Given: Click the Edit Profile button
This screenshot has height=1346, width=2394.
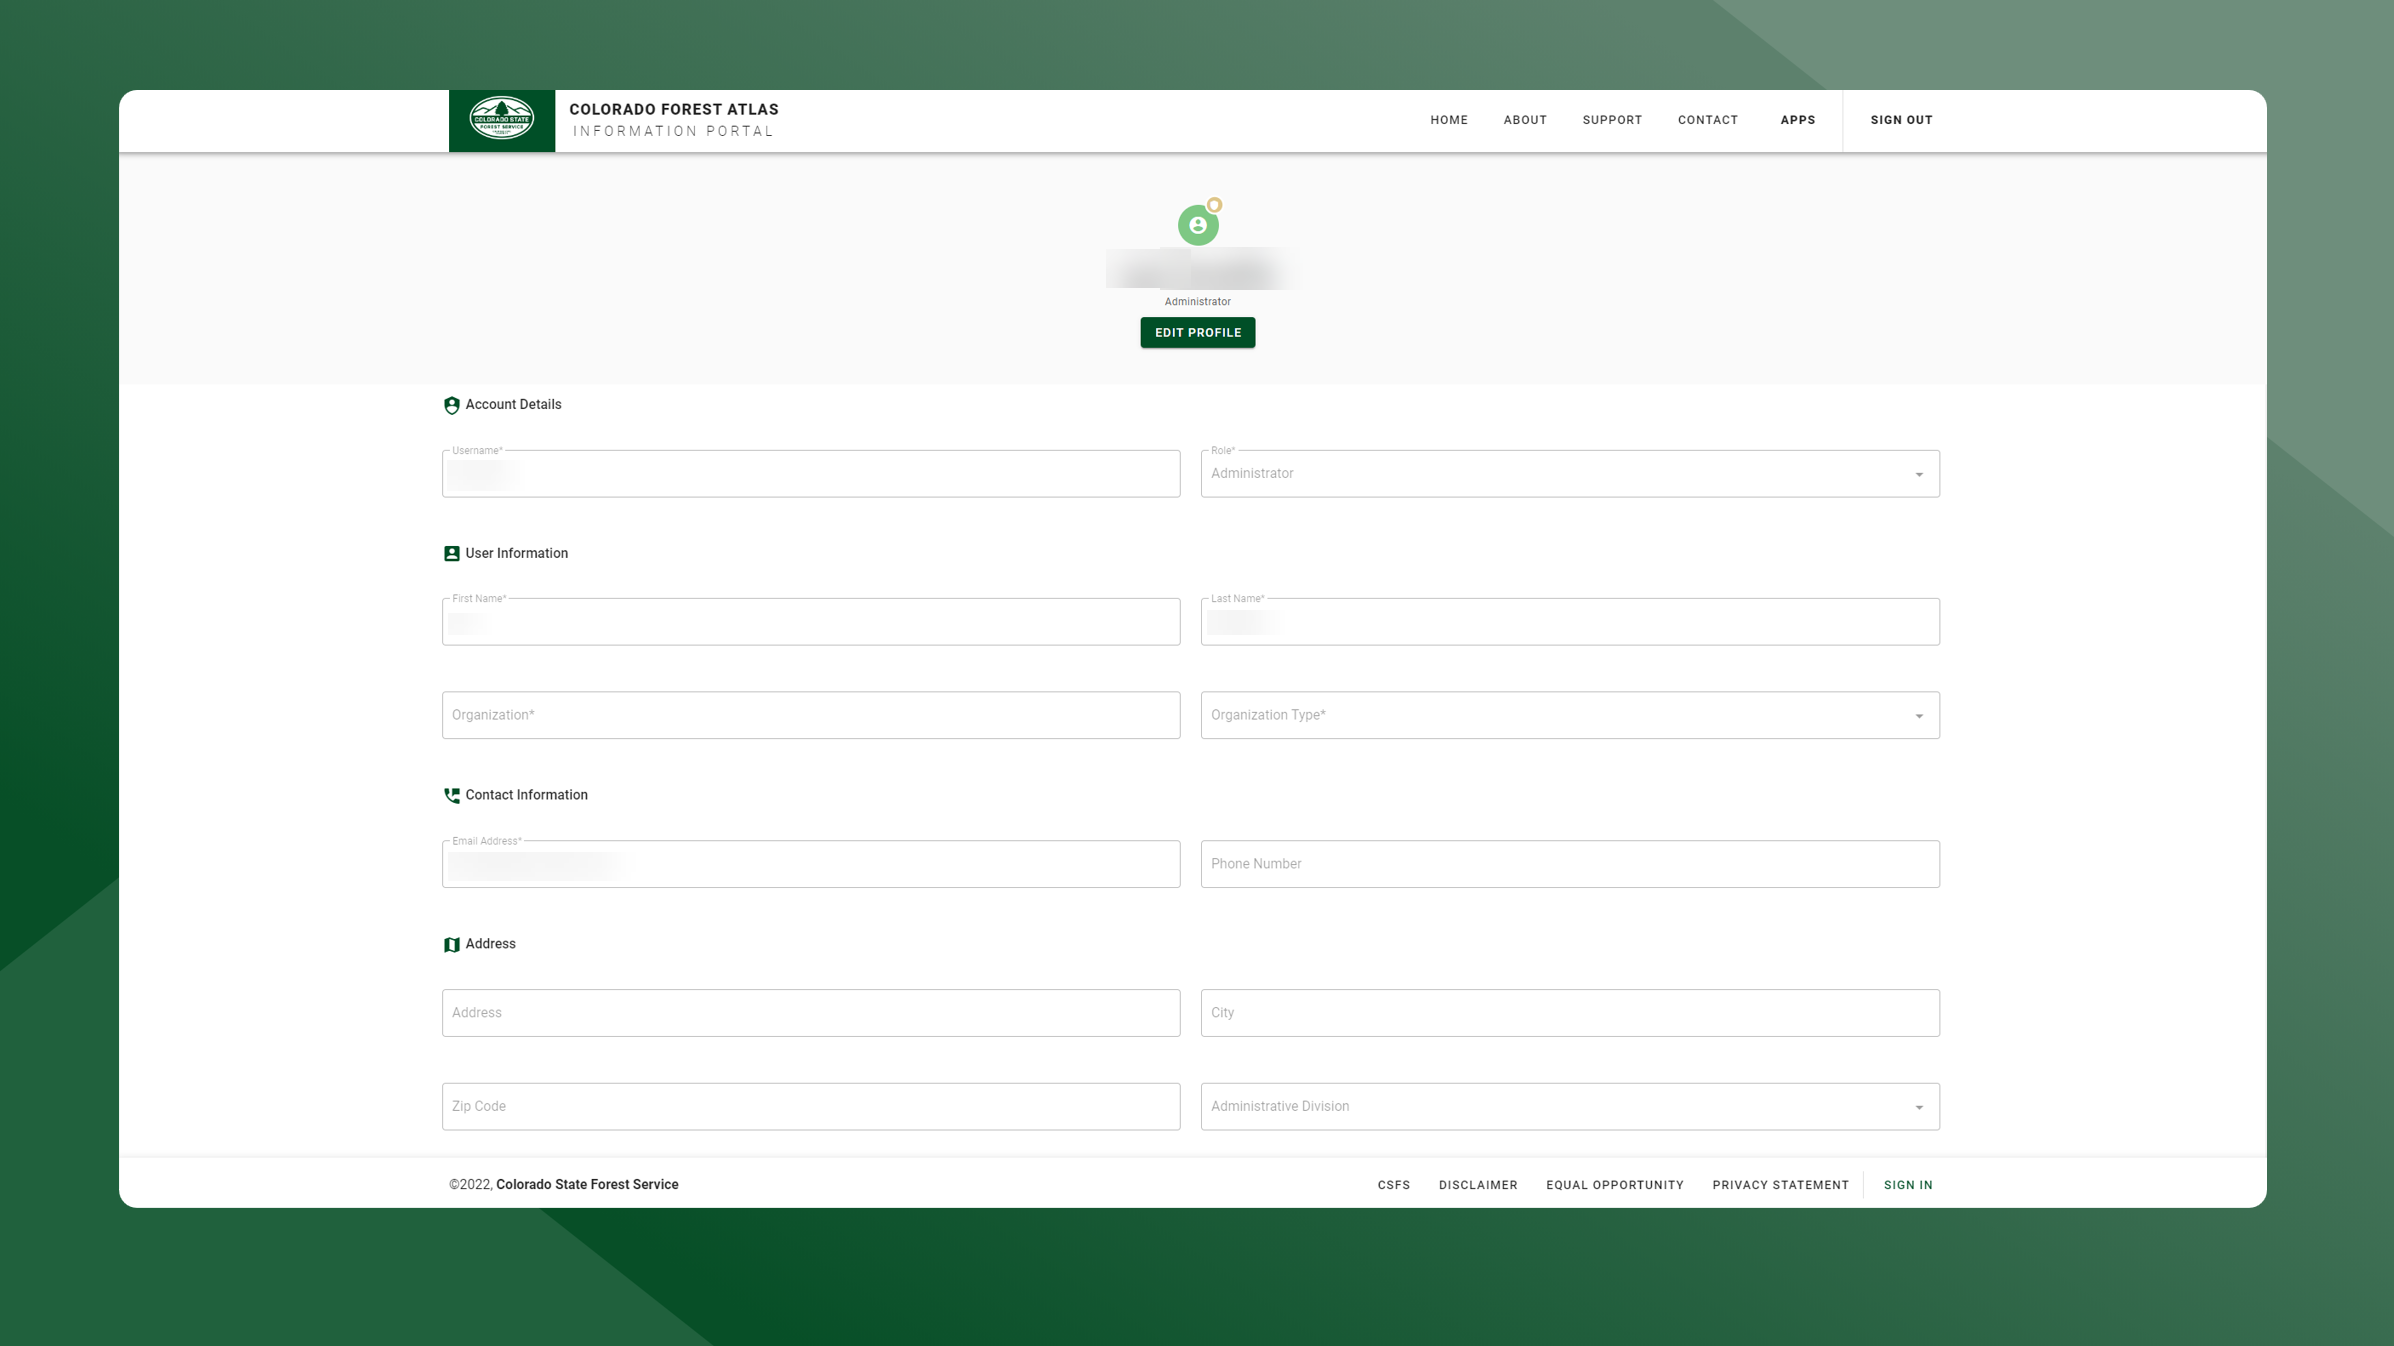Looking at the screenshot, I should 1198,333.
